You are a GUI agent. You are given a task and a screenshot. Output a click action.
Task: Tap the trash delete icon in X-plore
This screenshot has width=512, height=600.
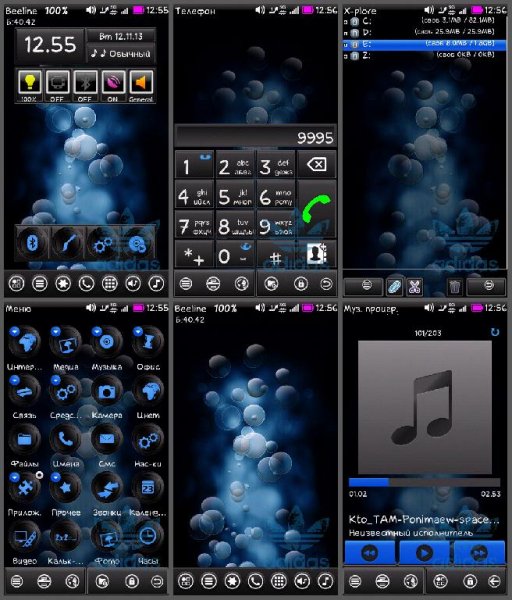tap(455, 286)
